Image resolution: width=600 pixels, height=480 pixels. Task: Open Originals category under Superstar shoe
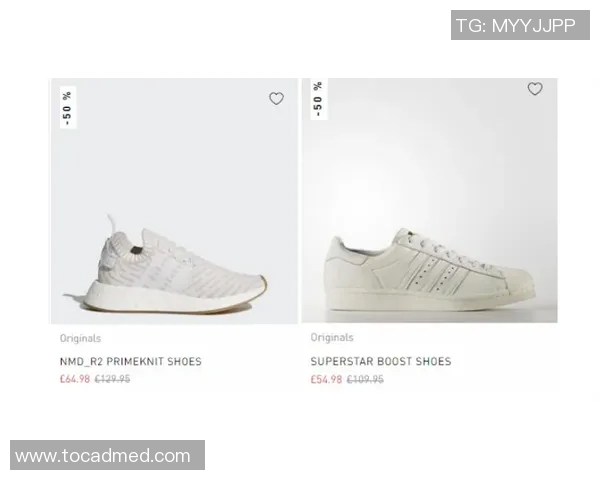click(x=332, y=338)
